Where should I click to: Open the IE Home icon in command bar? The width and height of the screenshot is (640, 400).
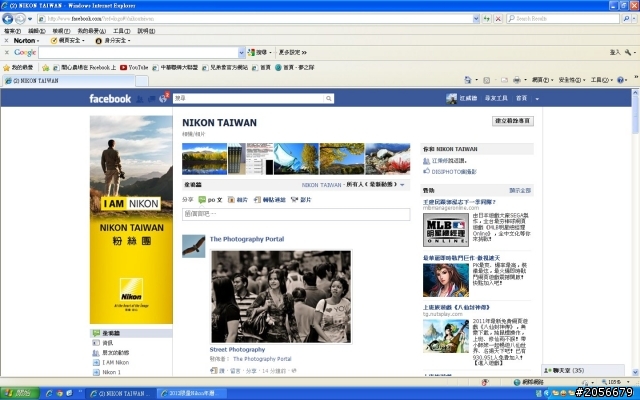click(x=468, y=80)
